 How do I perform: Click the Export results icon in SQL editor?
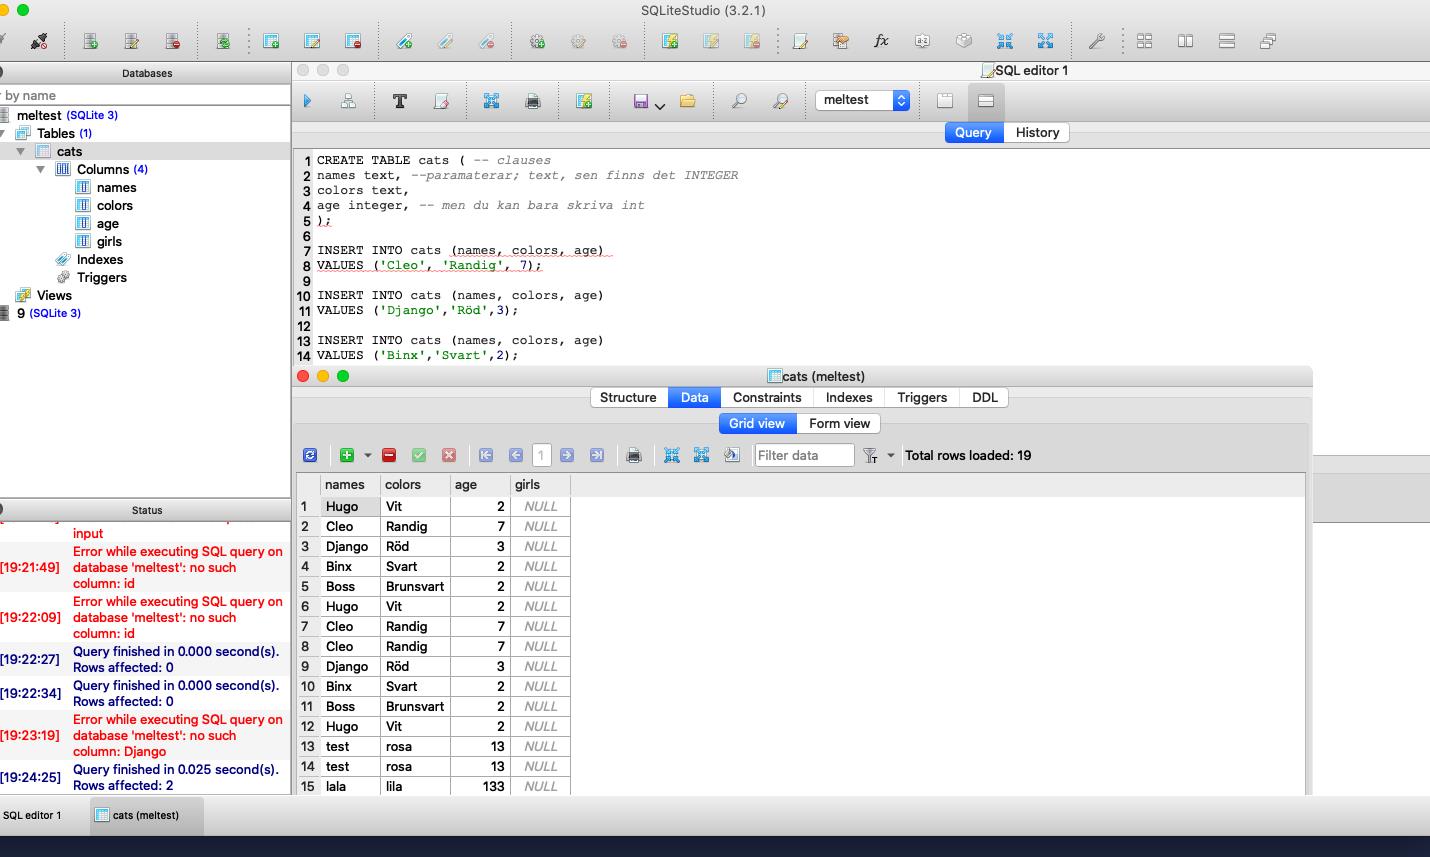point(491,101)
